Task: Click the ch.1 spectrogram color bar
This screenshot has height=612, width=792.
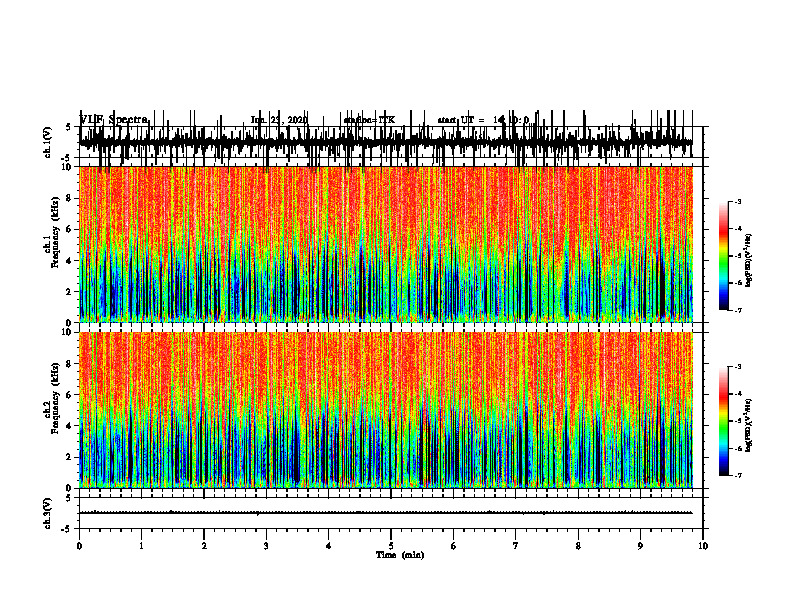Action: 724,256
